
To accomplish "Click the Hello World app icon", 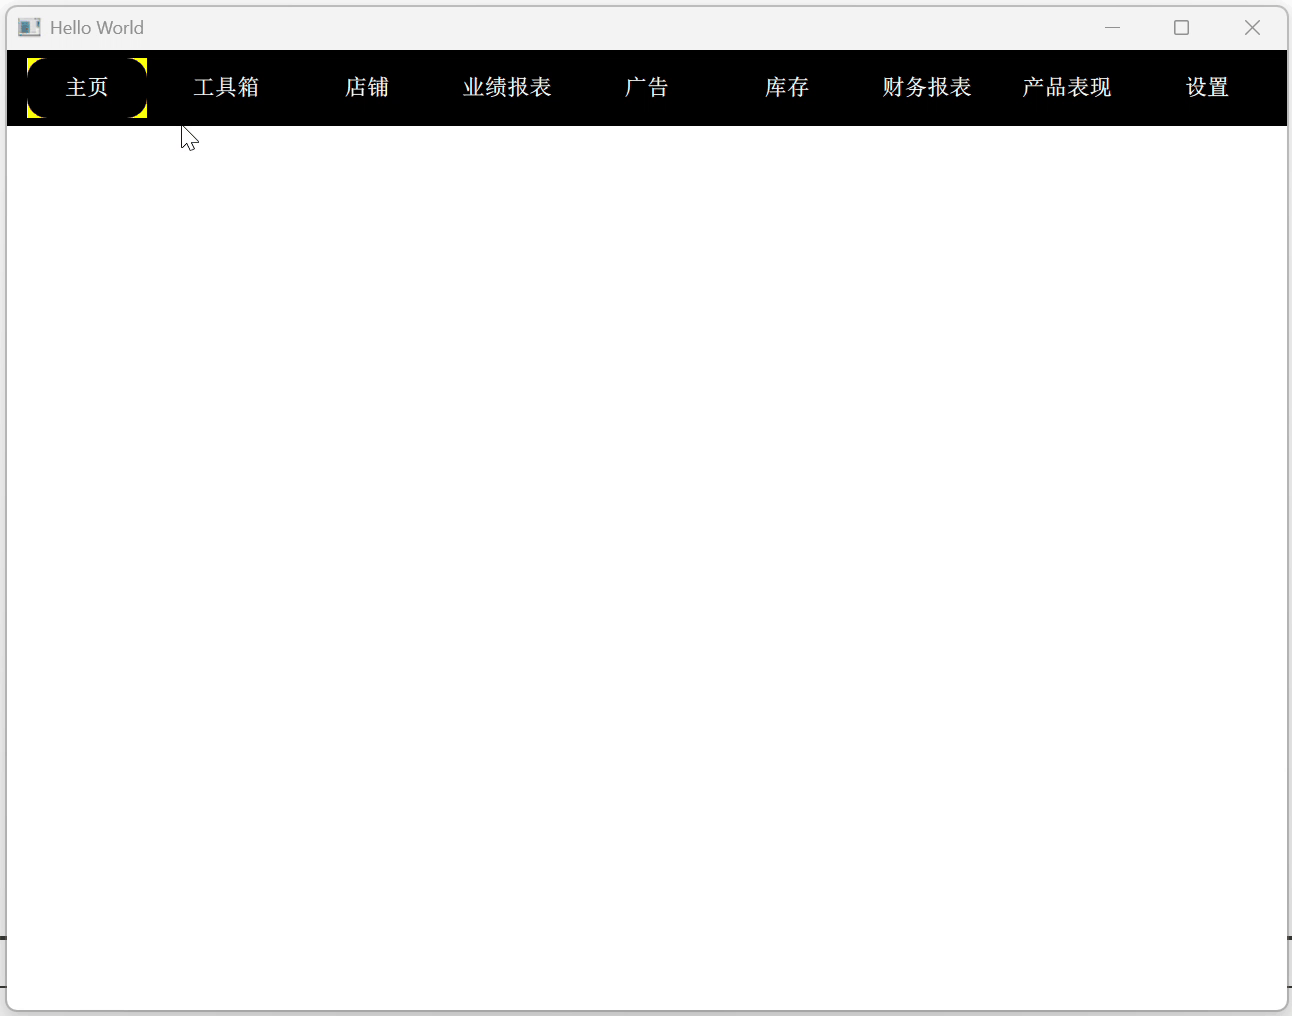I will click(x=30, y=27).
